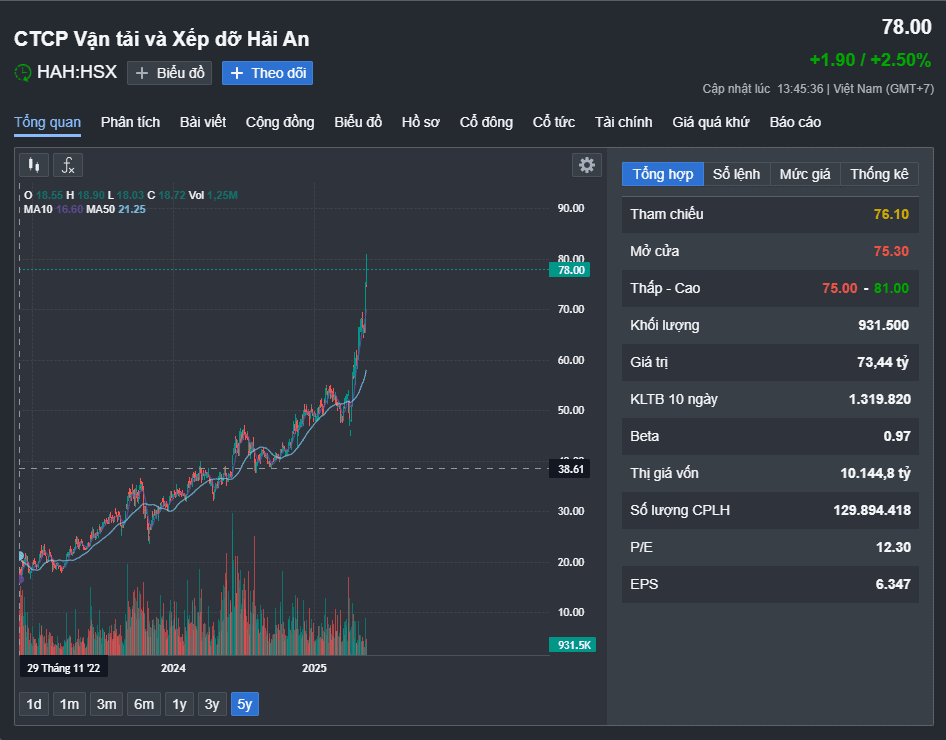
Task: Click the plus Biểu đồ button
Action: tap(170, 73)
